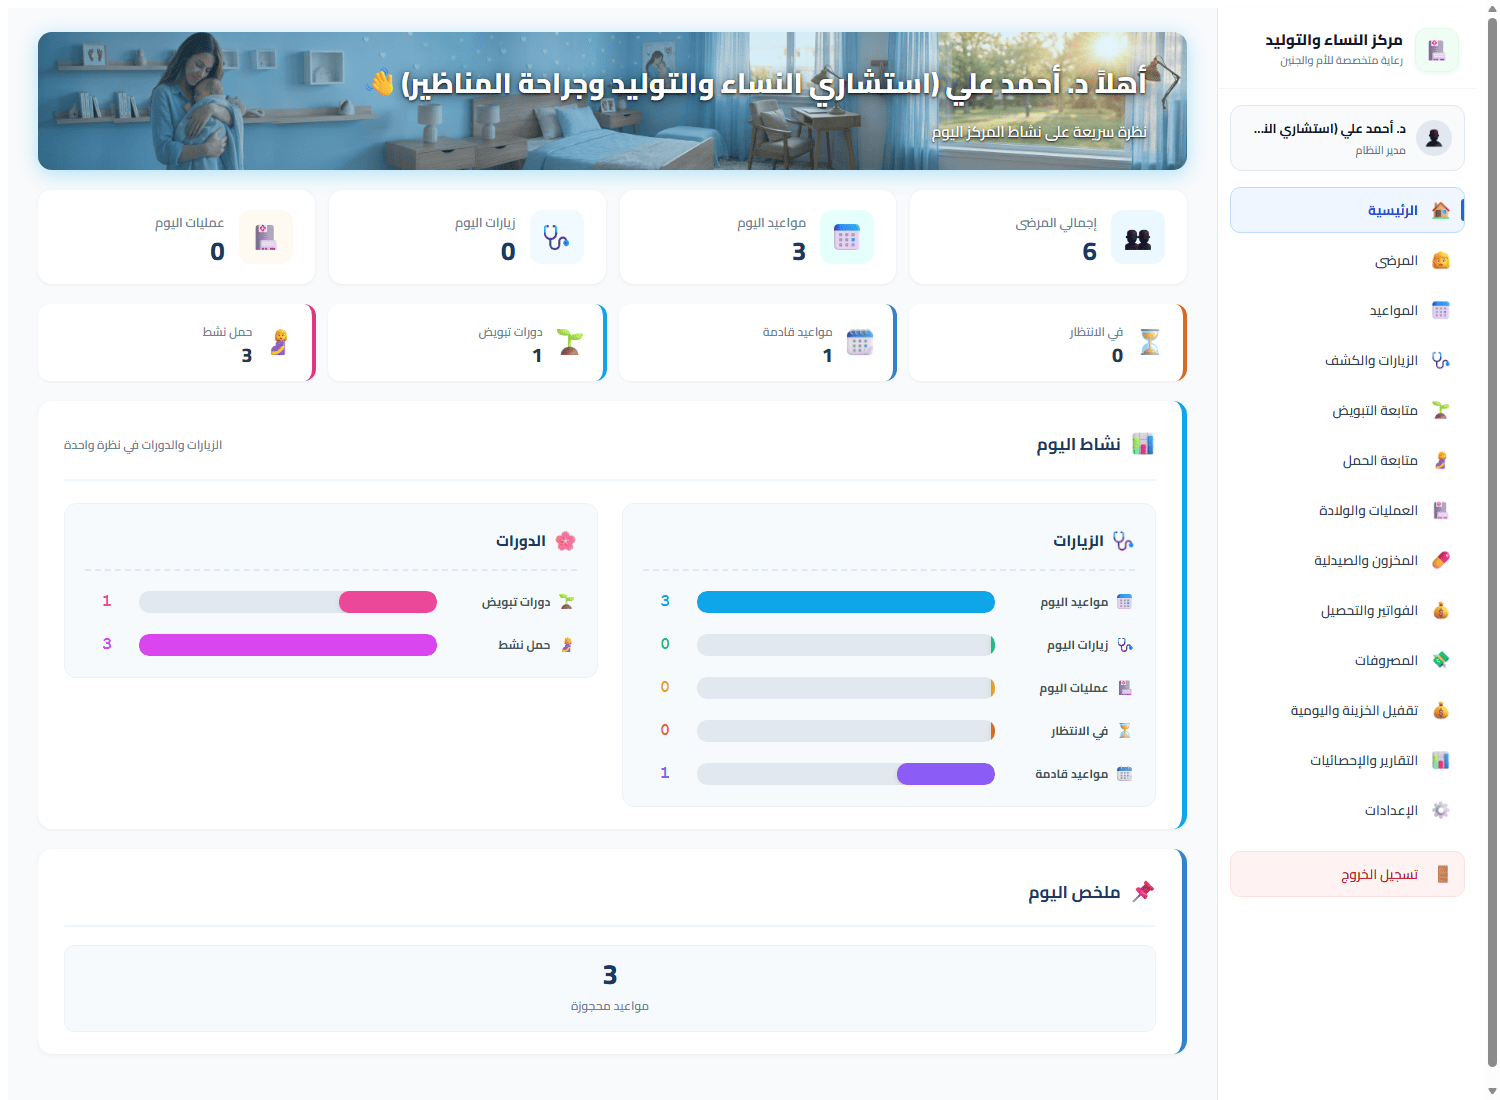1500x1100 pixels.
Task: Open the إجمالي المرضى total patients card
Action: click(x=1048, y=237)
